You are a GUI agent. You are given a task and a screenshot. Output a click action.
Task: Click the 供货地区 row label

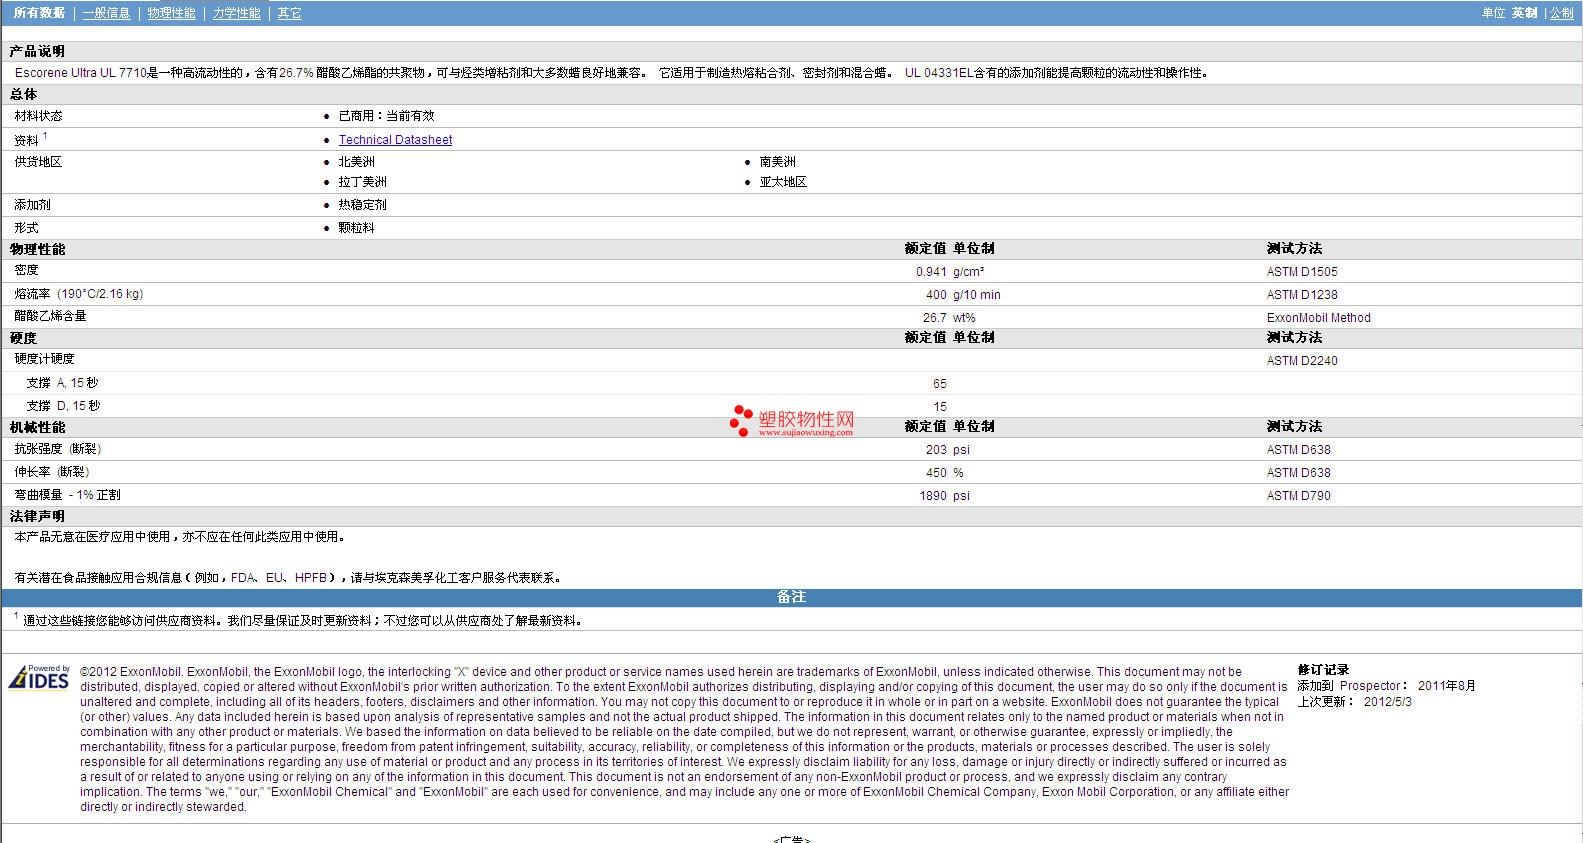click(x=38, y=162)
